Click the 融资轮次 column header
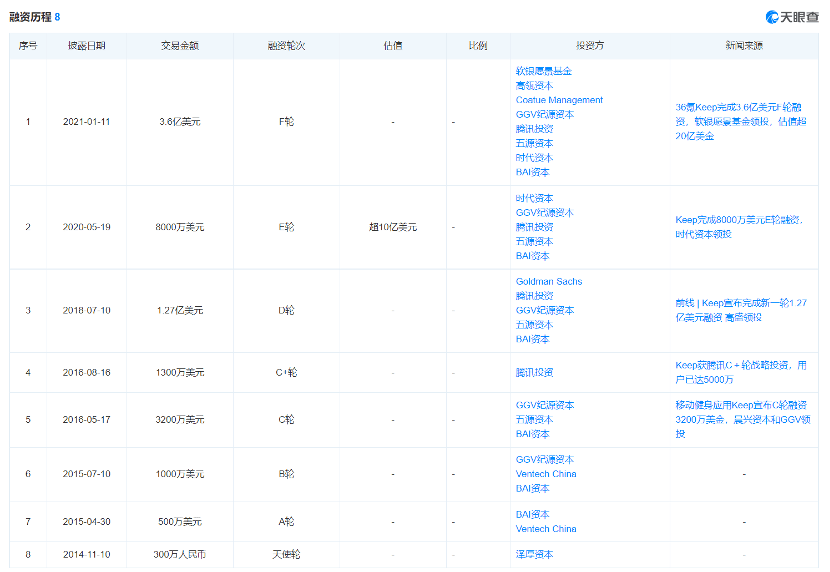 (x=286, y=46)
